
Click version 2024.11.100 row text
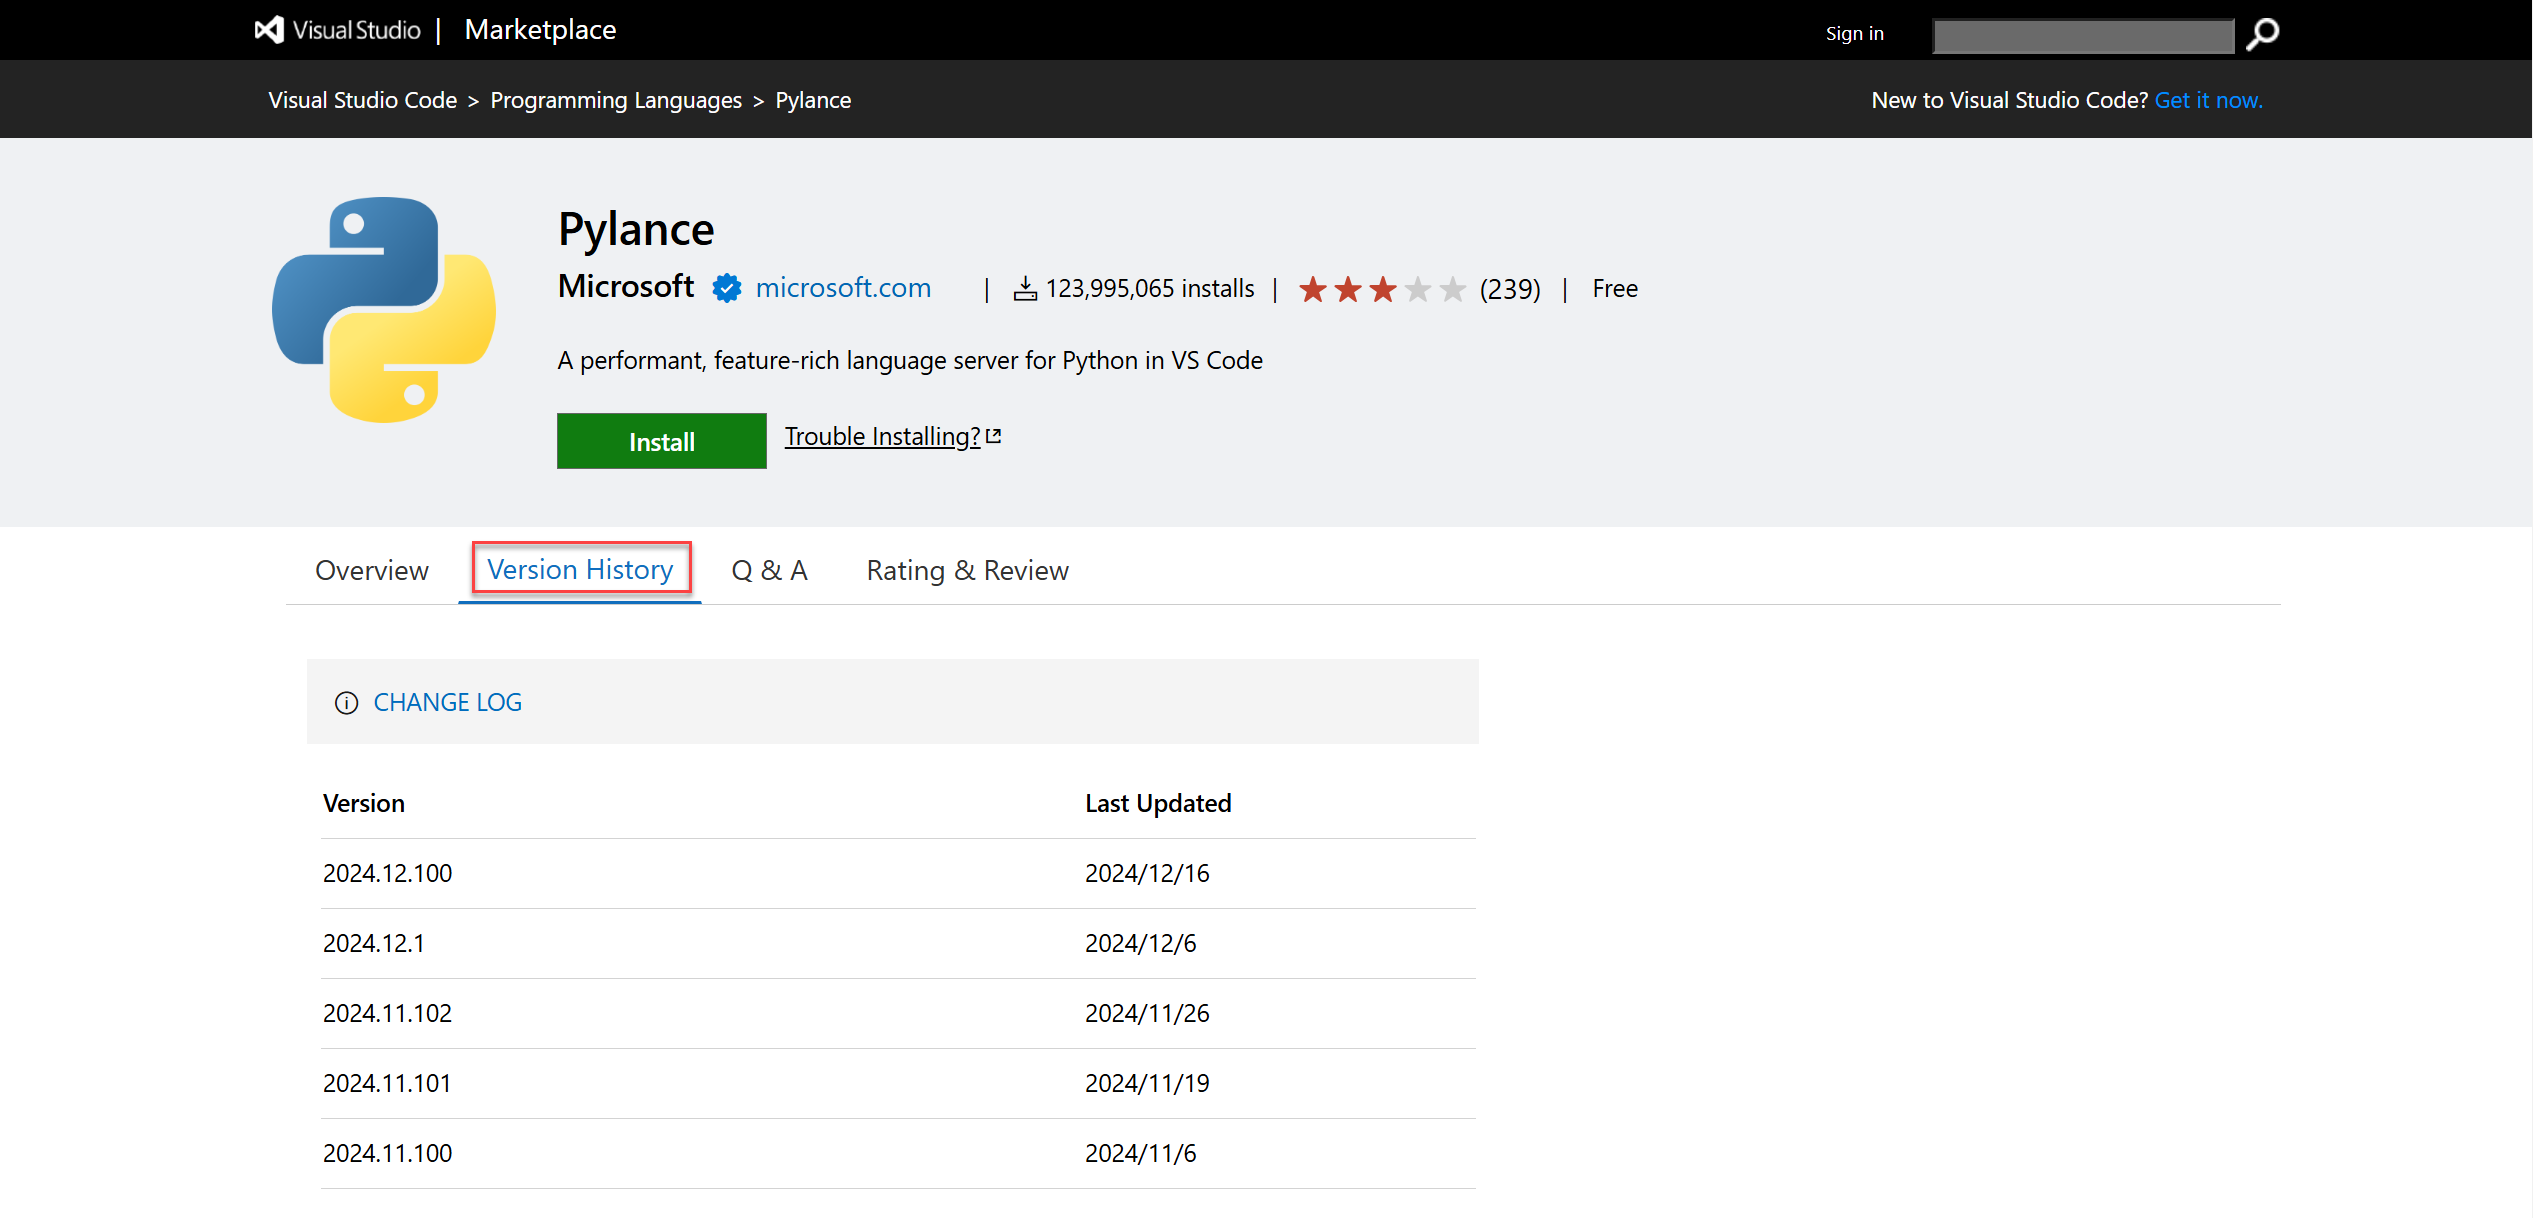pyautogui.click(x=388, y=1154)
